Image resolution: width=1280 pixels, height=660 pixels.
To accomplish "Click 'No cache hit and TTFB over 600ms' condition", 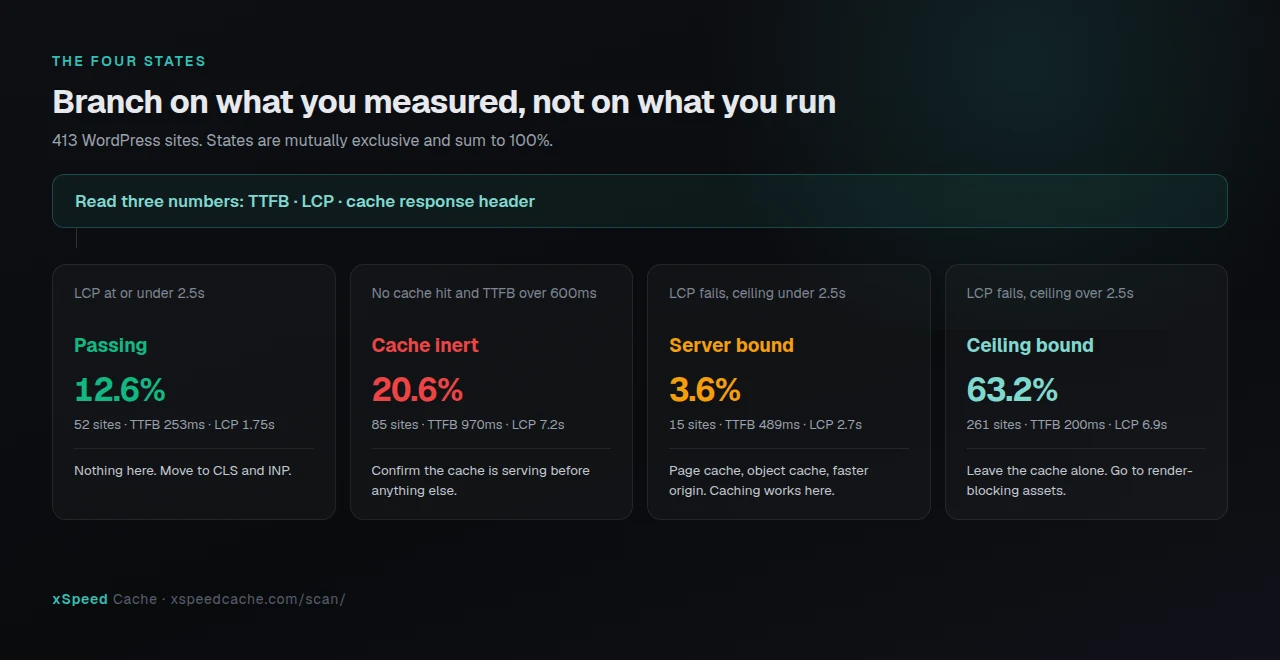I will 484,294.
